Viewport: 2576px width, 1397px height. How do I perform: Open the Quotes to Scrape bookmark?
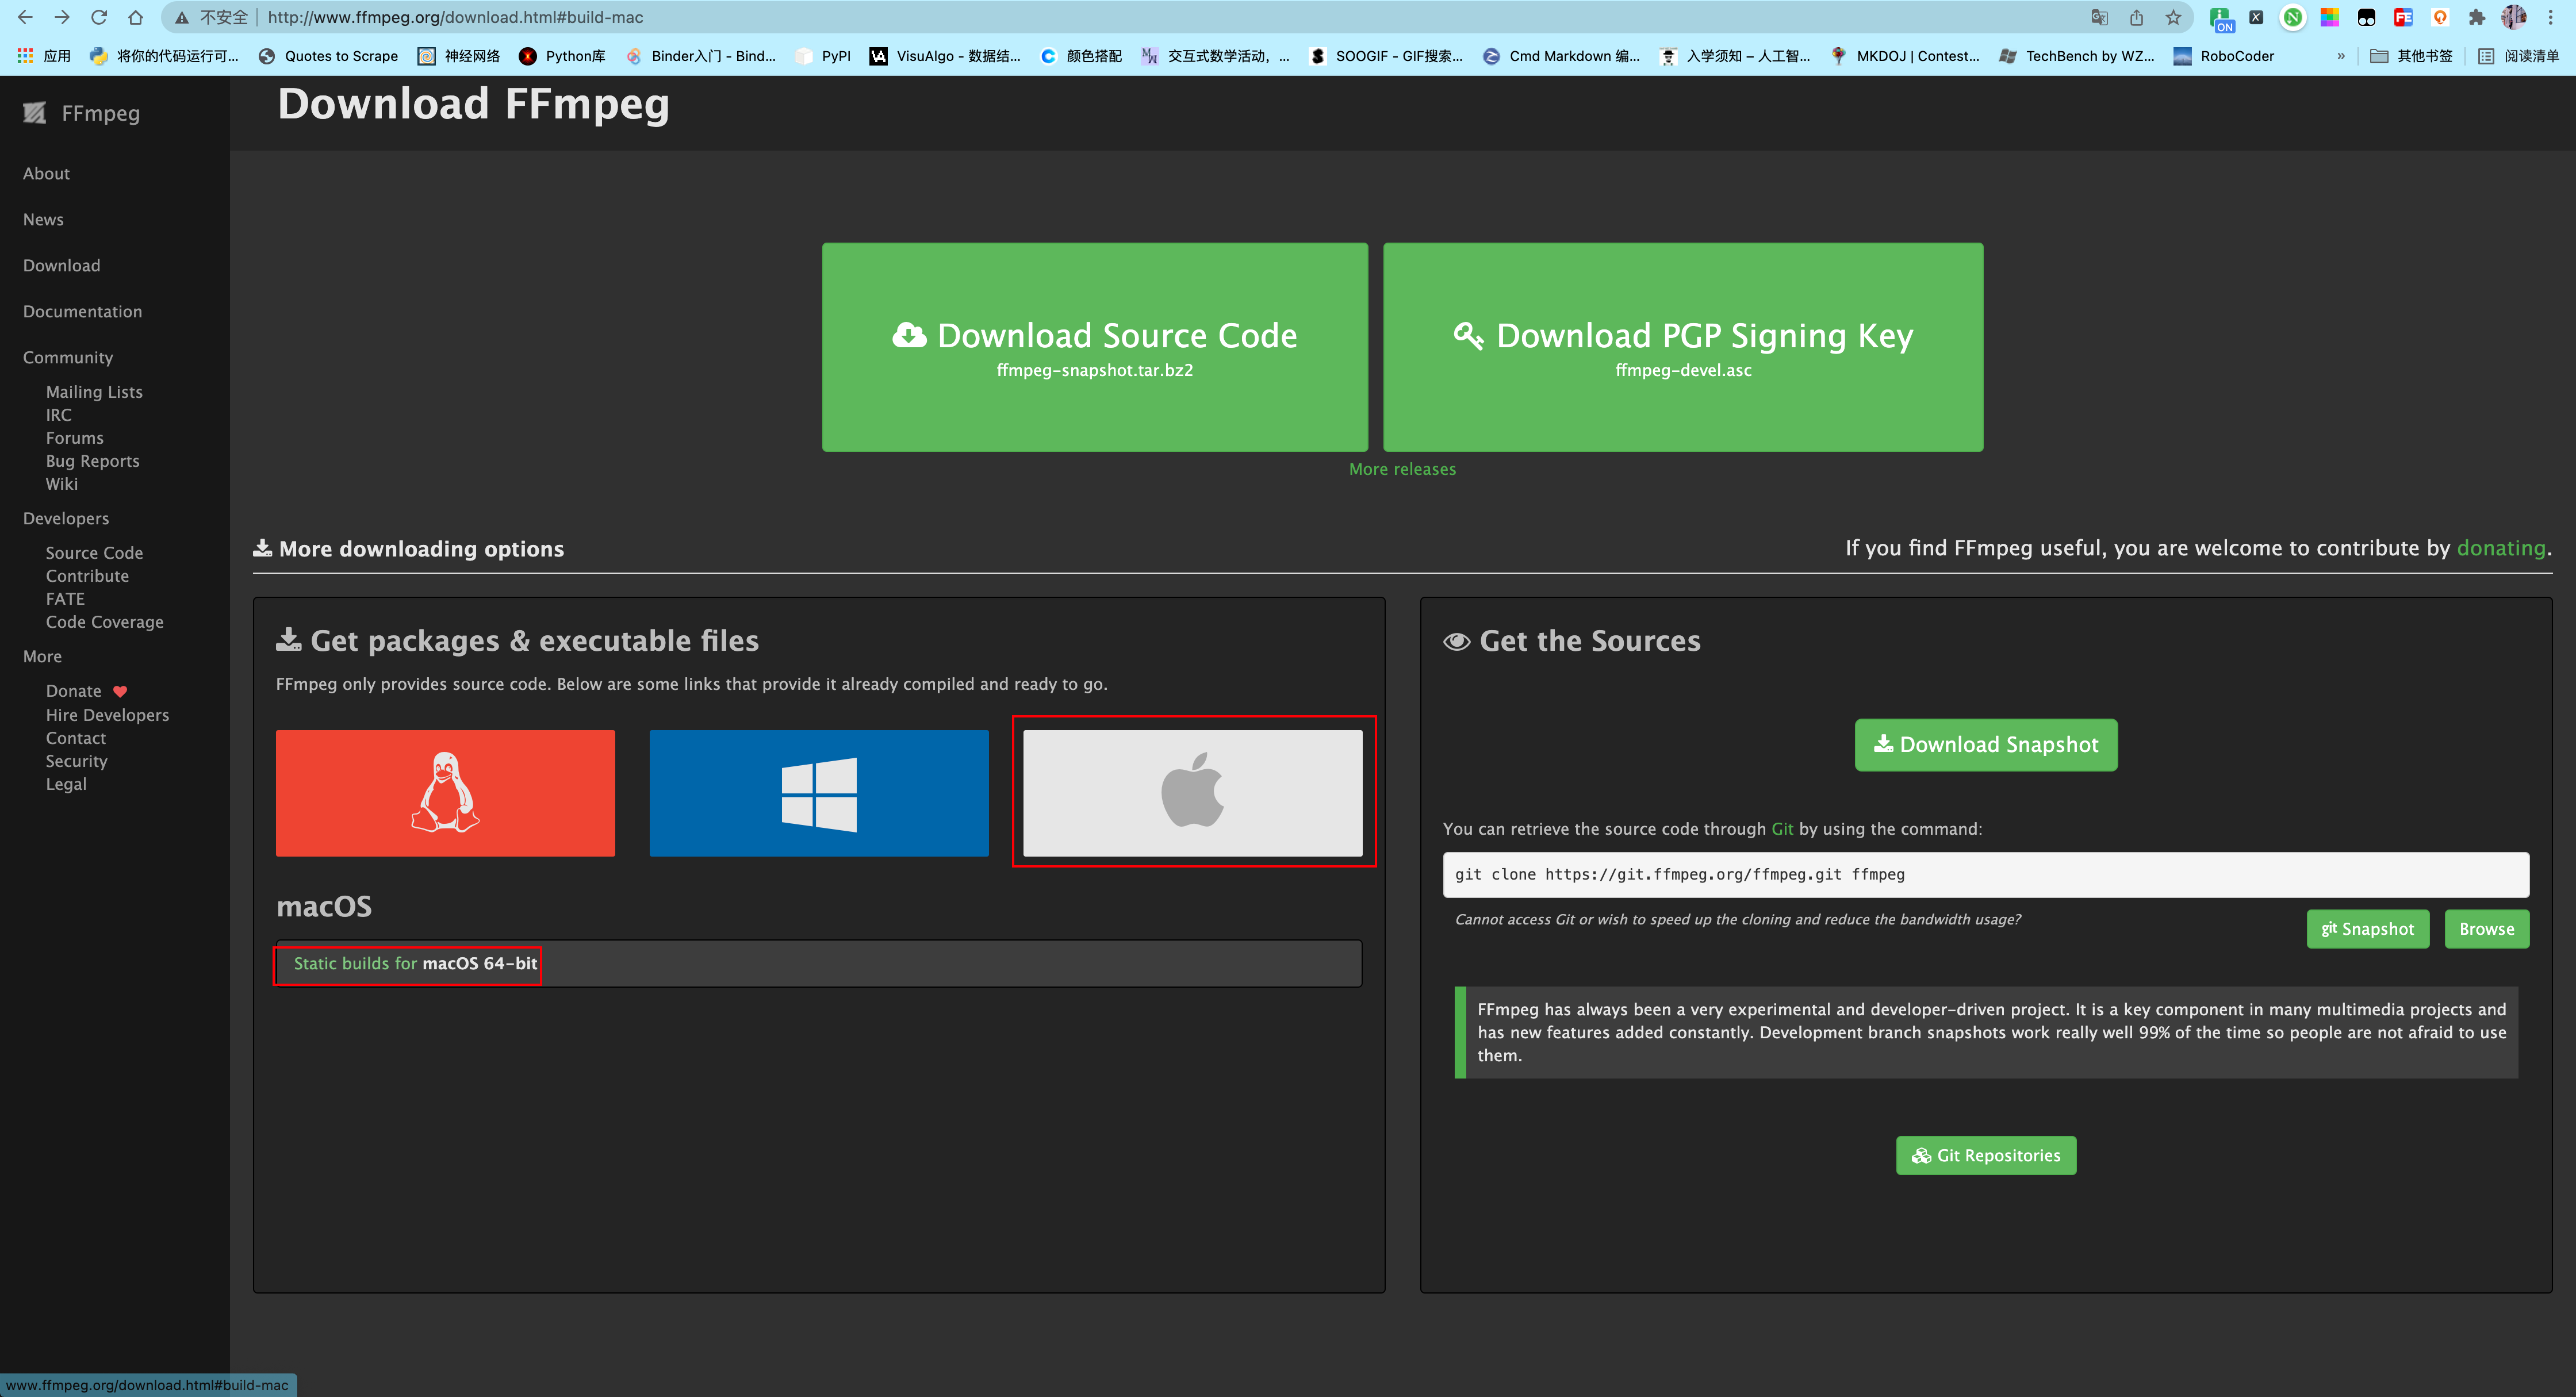(x=328, y=56)
